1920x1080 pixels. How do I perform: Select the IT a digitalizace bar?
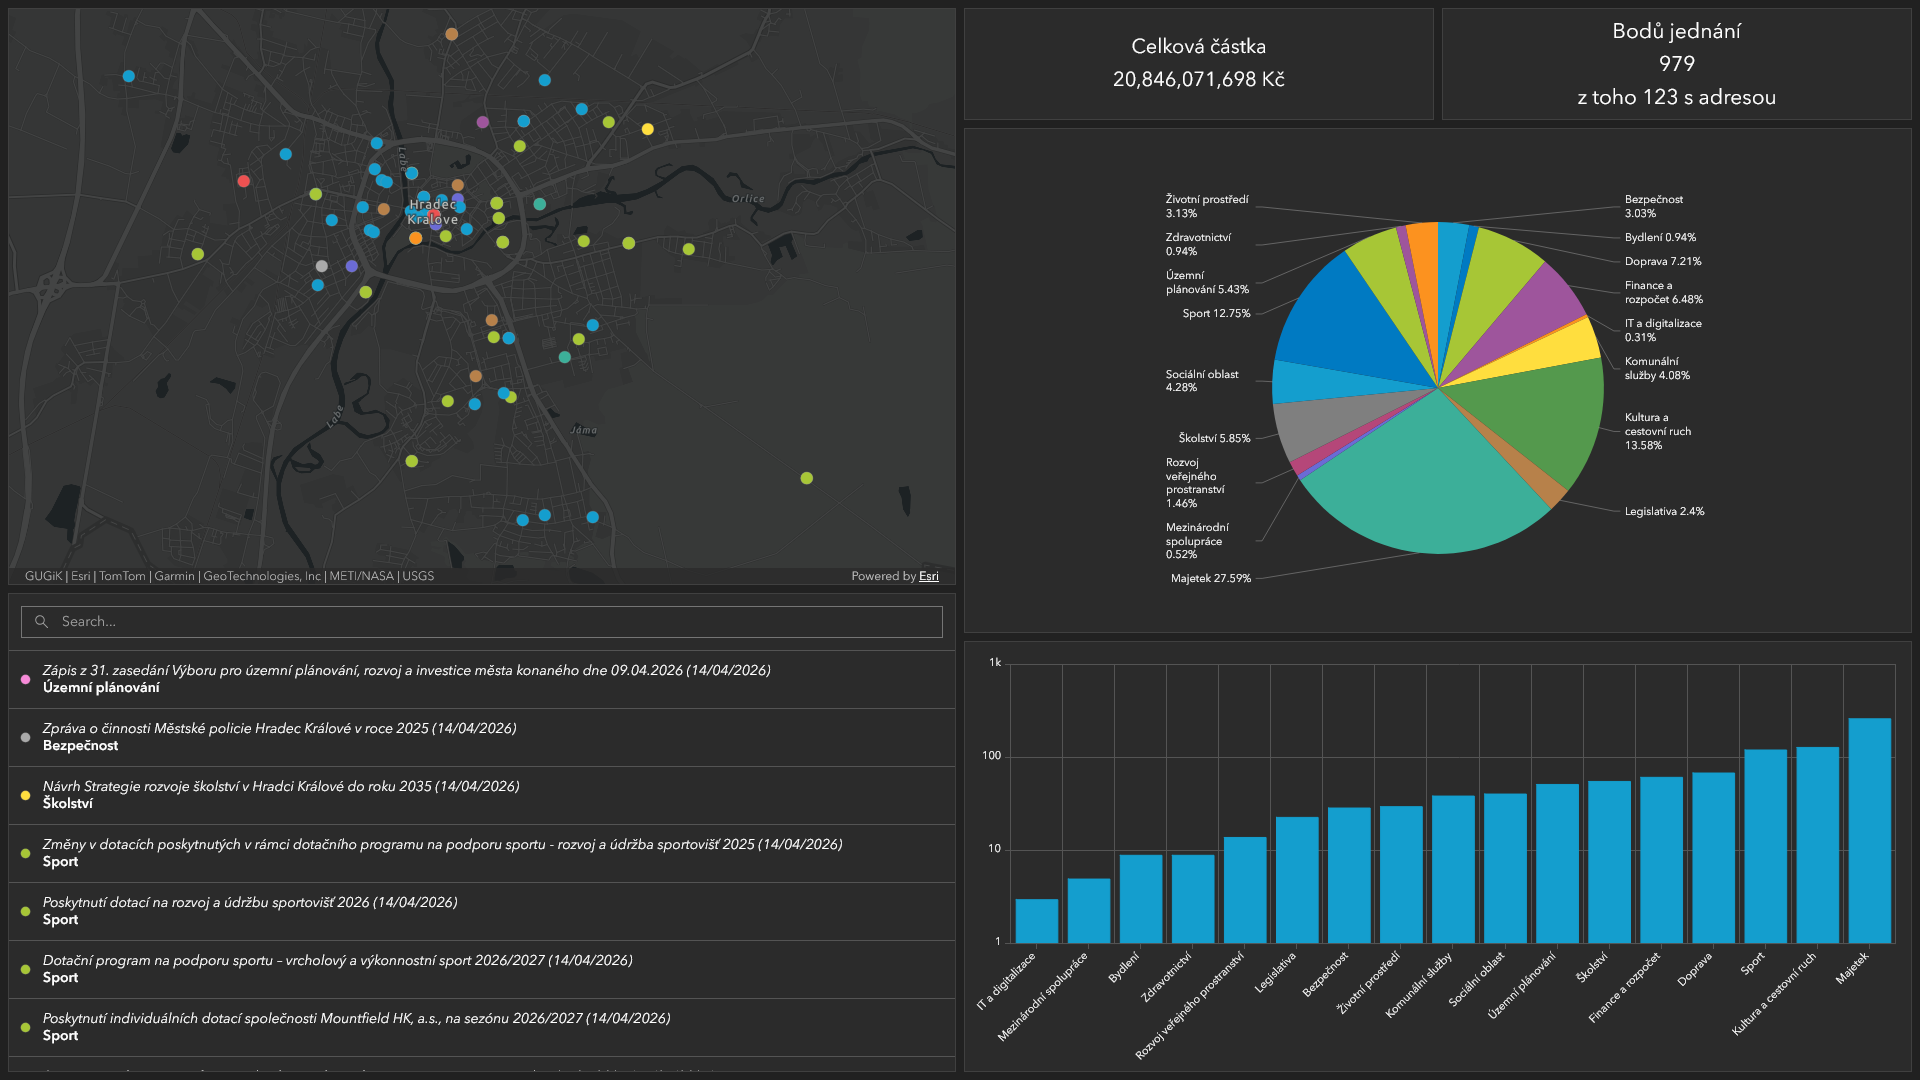(x=1036, y=921)
